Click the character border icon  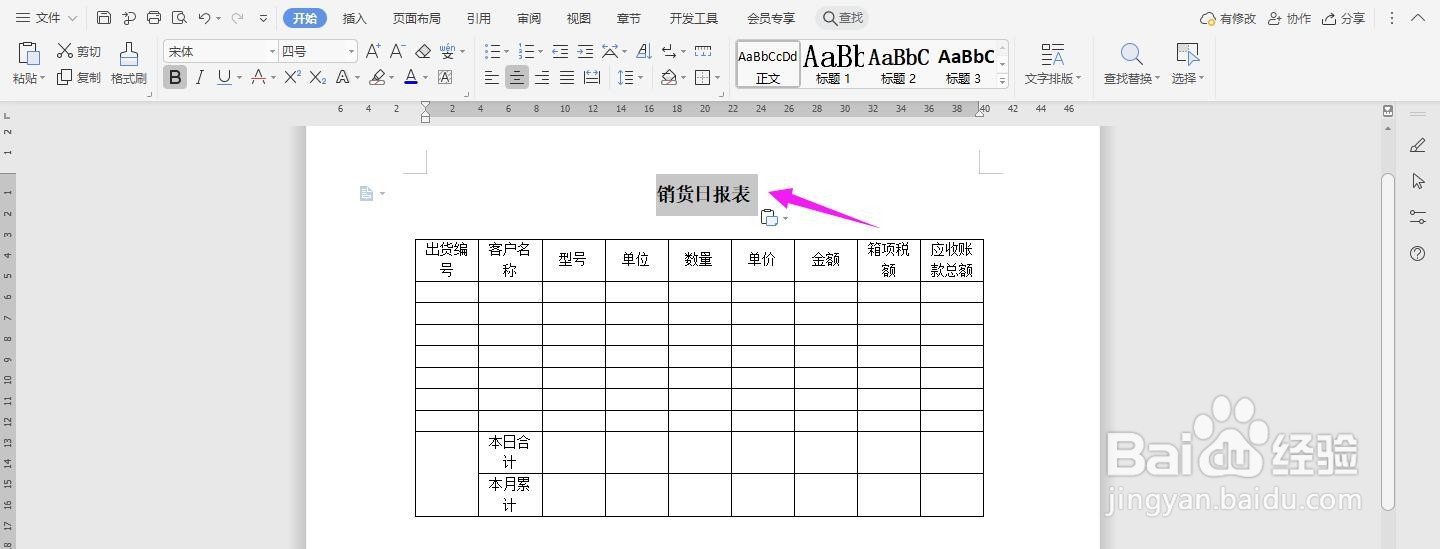tap(445, 77)
